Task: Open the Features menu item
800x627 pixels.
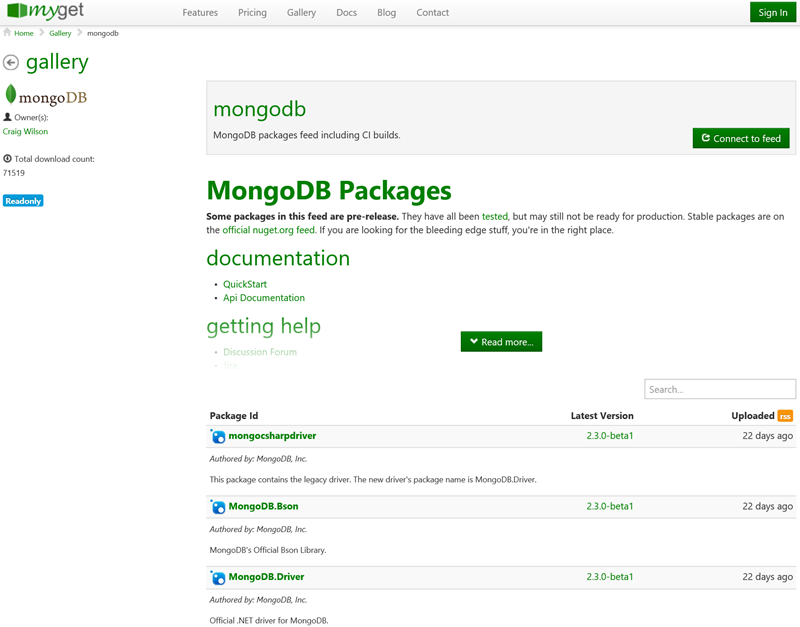Action: pyautogui.click(x=200, y=13)
